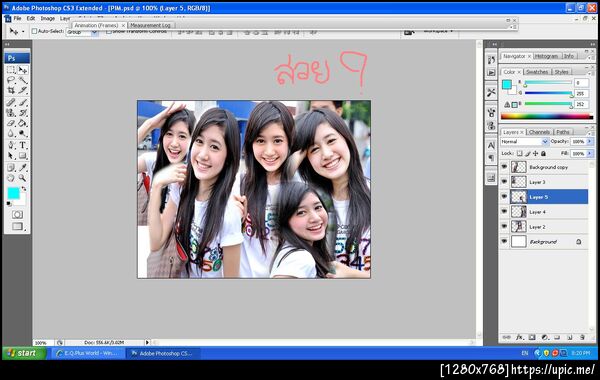Click the foreground color swatch in toolbox
Viewport: 600px width, 380px height.
(13, 193)
